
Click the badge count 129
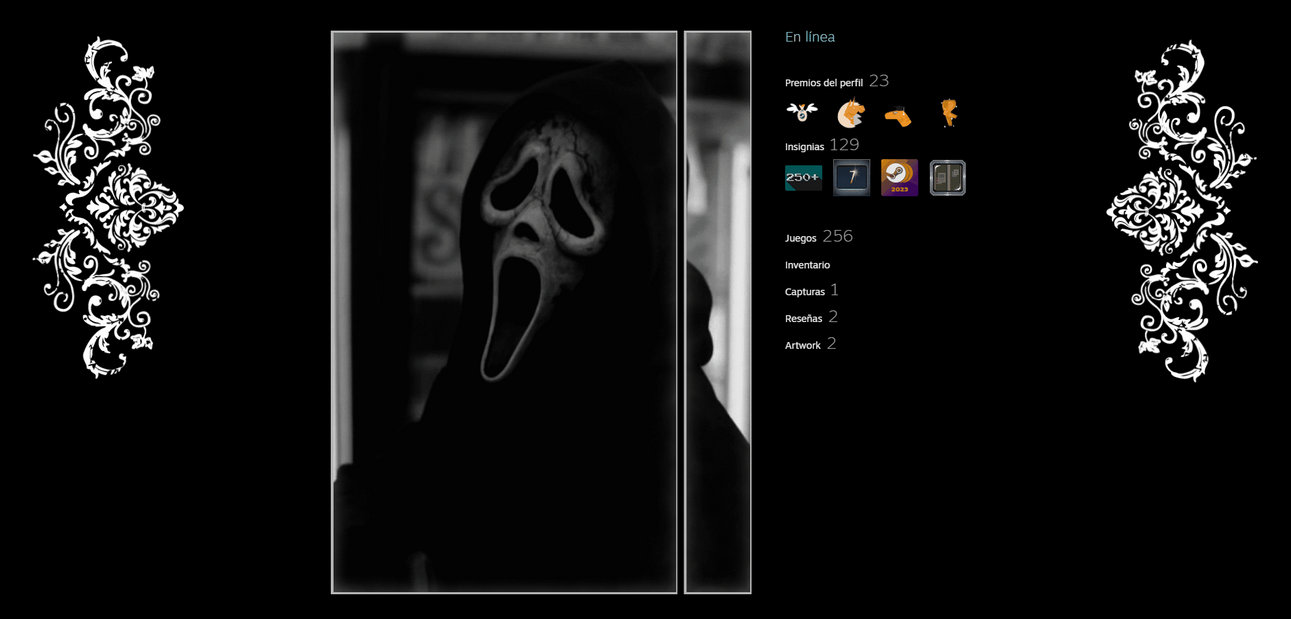click(x=844, y=145)
